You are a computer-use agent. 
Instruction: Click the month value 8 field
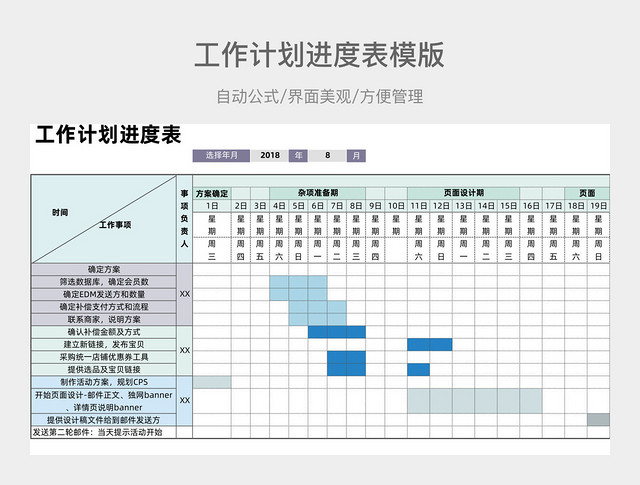click(327, 156)
